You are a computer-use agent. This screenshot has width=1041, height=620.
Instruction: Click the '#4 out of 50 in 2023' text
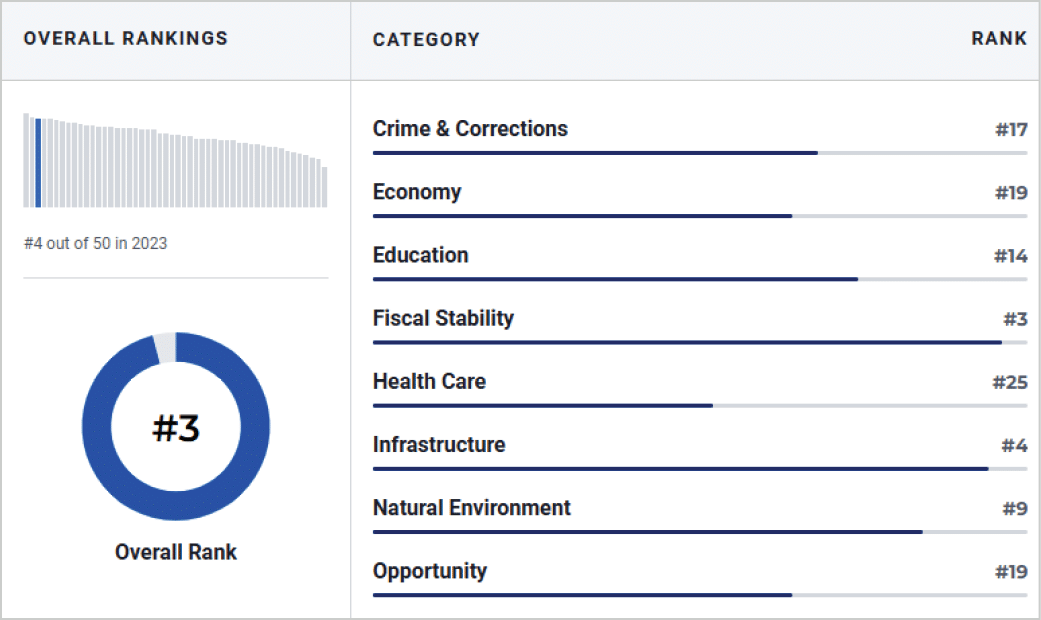tap(96, 243)
